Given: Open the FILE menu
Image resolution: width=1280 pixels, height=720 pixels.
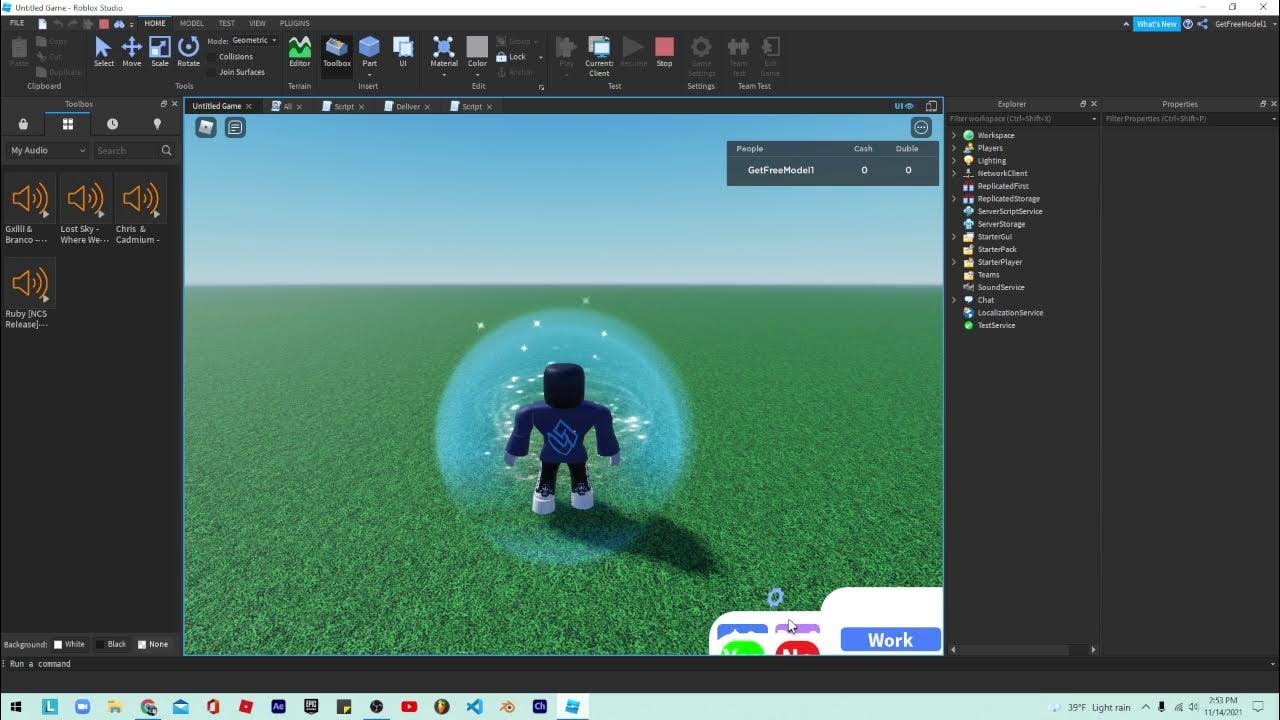Looking at the screenshot, I should click(17, 23).
